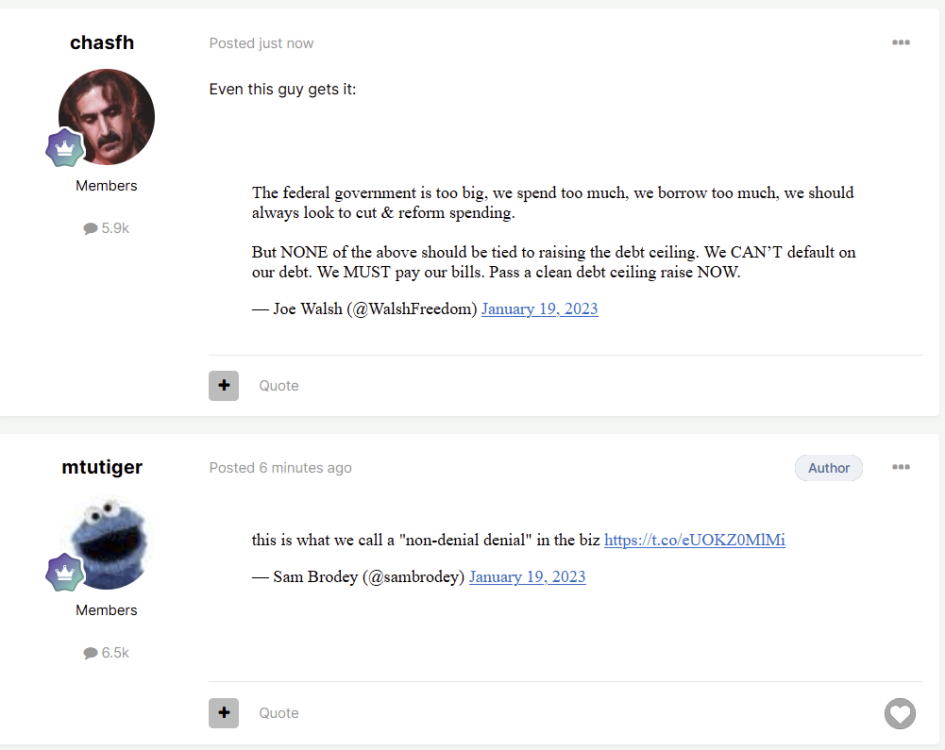The image size is (945, 750).
Task: Toggle multiquote plus button on chasfh's post
Action: [223, 385]
